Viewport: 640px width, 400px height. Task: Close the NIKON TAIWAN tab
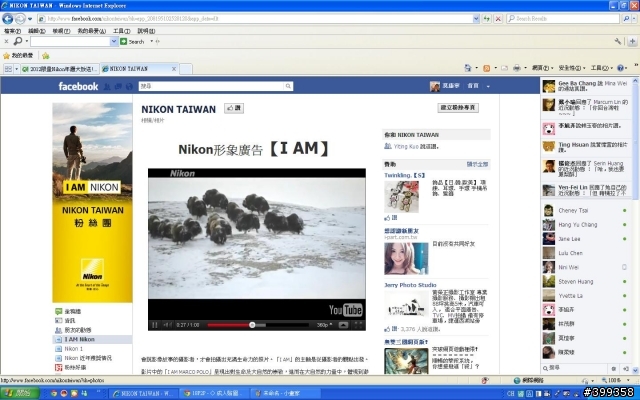[x=174, y=69]
